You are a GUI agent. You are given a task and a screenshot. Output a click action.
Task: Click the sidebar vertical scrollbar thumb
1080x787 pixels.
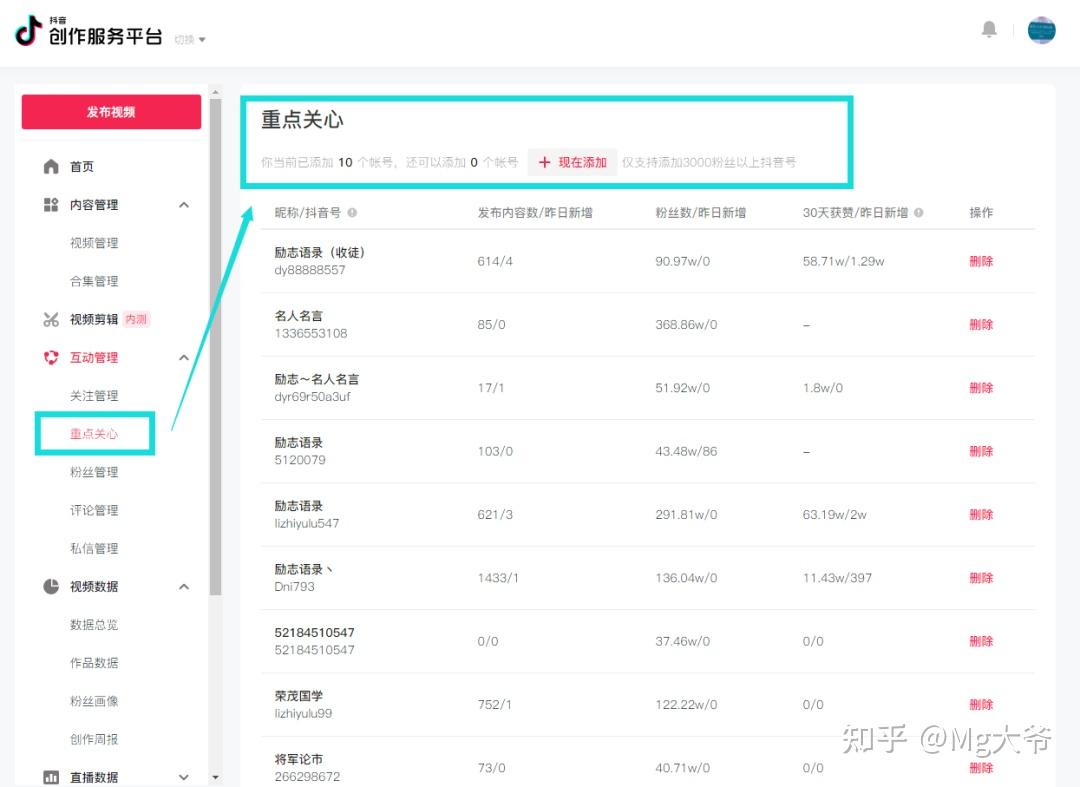(x=216, y=347)
